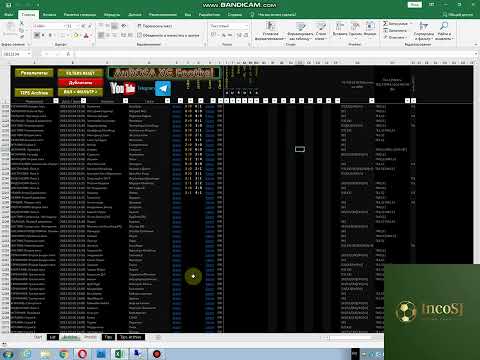The height and width of the screenshot is (360, 480).
Task: Select the Tips sheet tab
Action: pos(108,337)
